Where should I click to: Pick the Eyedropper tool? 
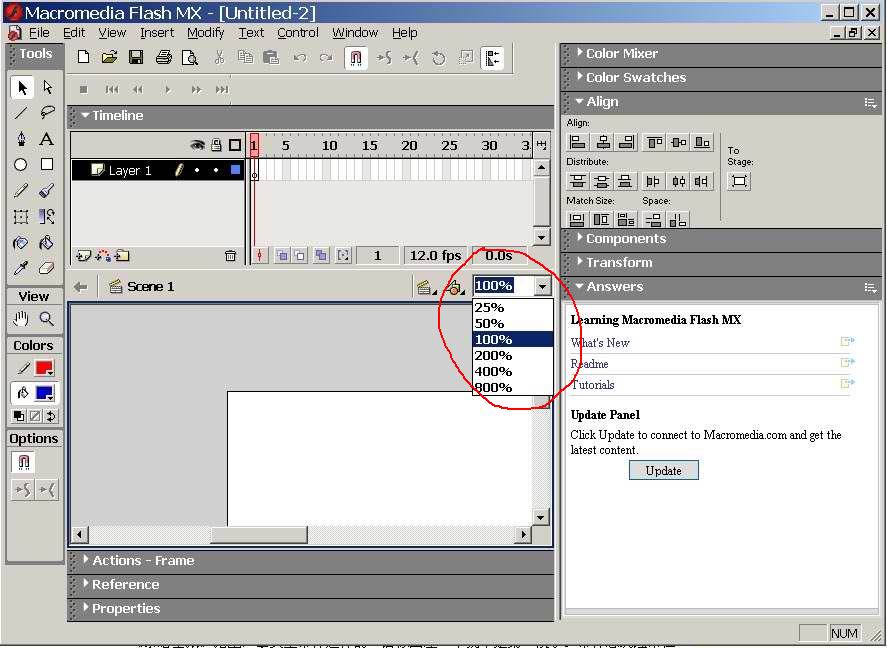coord(21,268)
